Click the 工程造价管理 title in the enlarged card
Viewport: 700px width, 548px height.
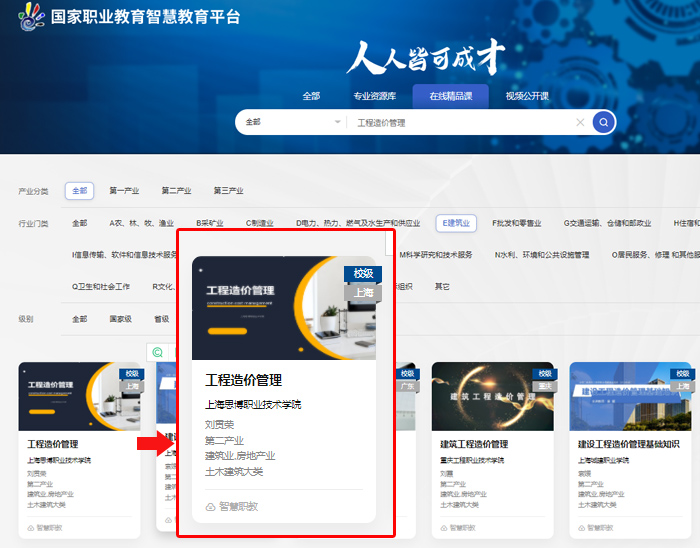click(x=243, y=380)
